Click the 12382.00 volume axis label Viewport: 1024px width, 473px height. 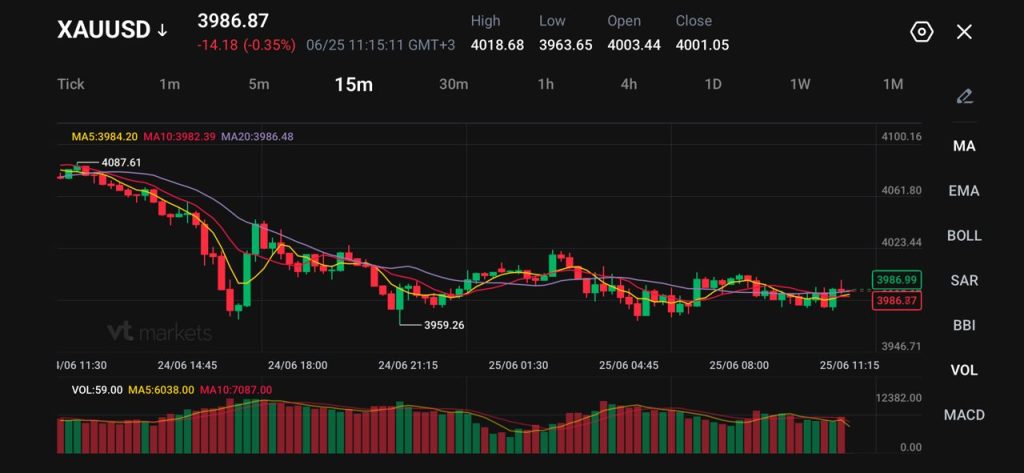[x=899, y=398]
